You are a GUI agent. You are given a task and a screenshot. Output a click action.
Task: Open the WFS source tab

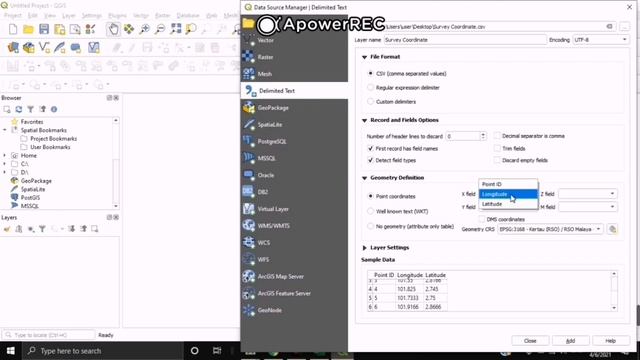click(294, 259)
